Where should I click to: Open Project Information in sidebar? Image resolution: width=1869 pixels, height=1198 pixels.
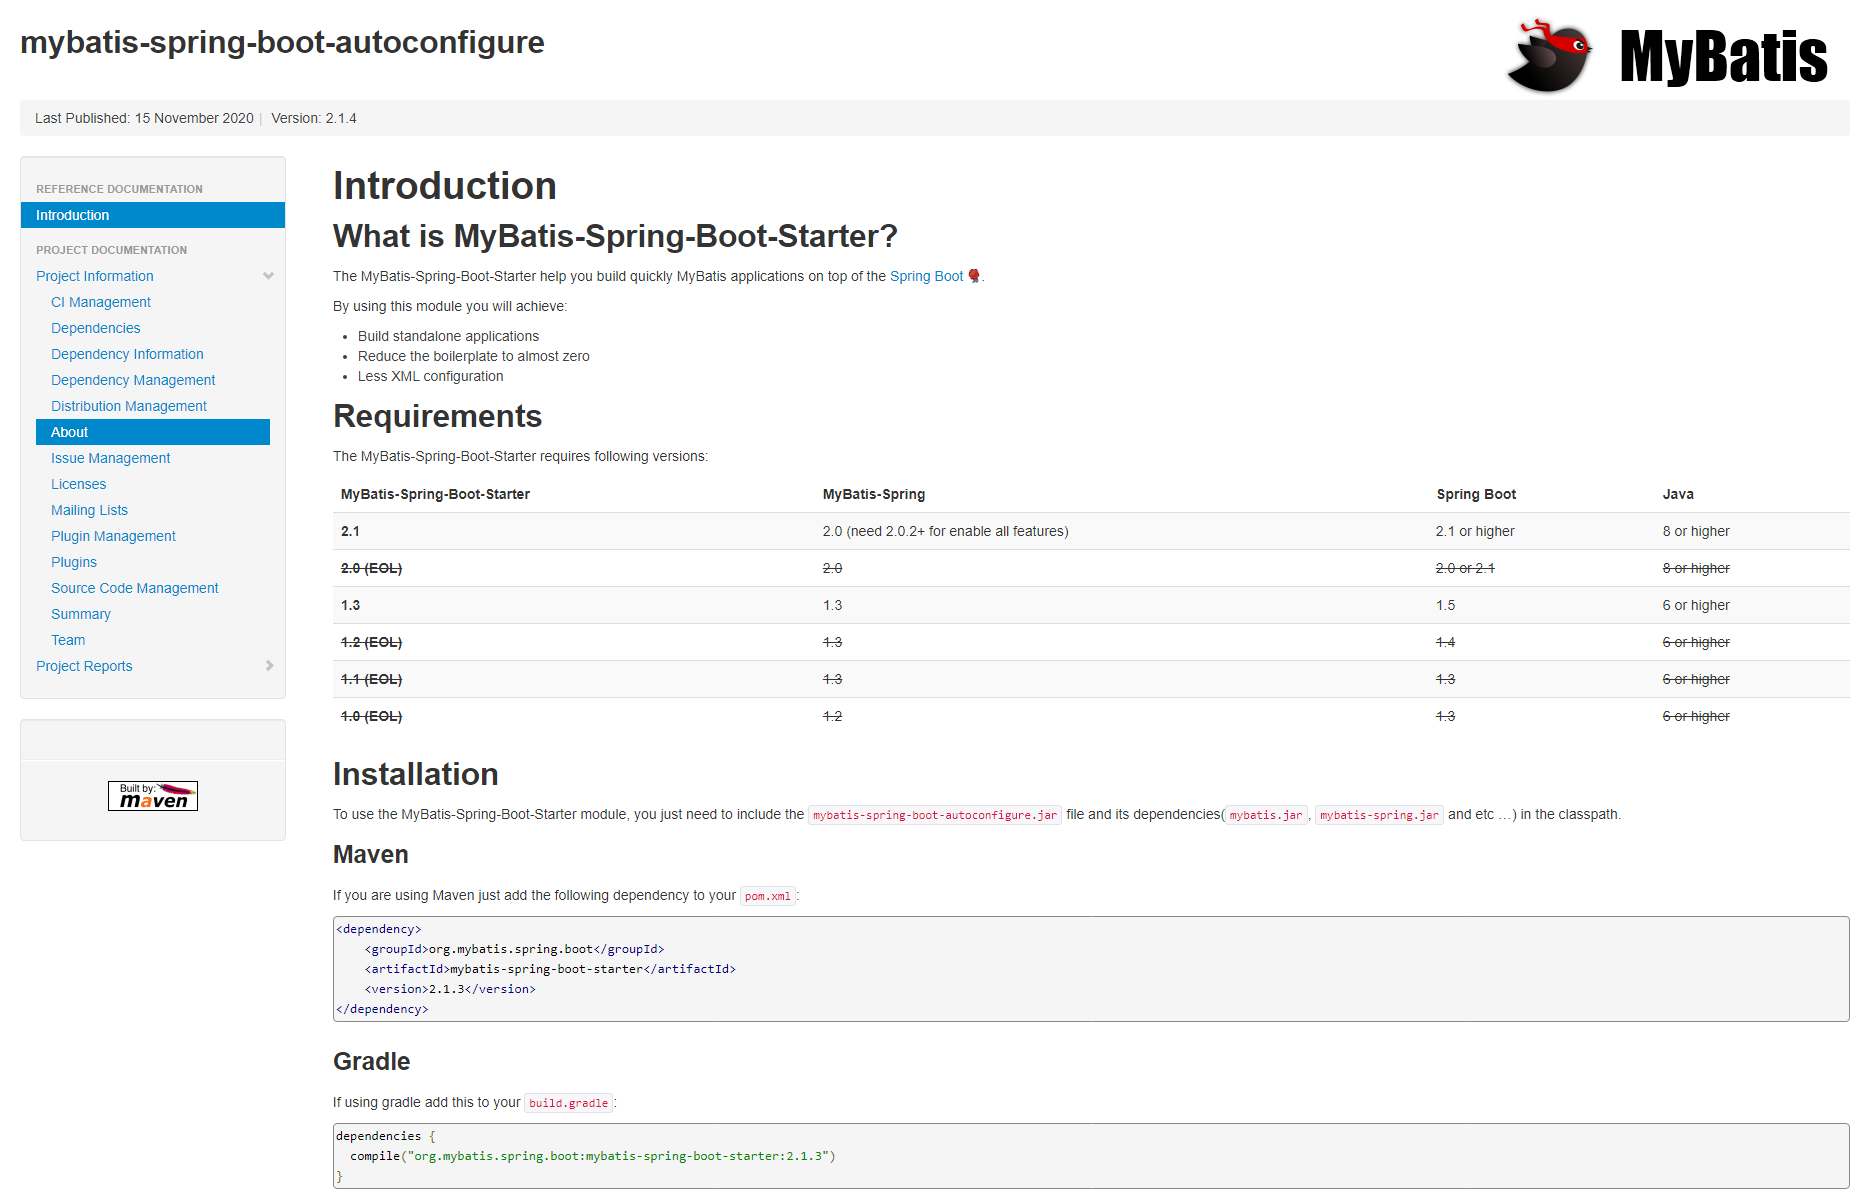click(95, 276)
